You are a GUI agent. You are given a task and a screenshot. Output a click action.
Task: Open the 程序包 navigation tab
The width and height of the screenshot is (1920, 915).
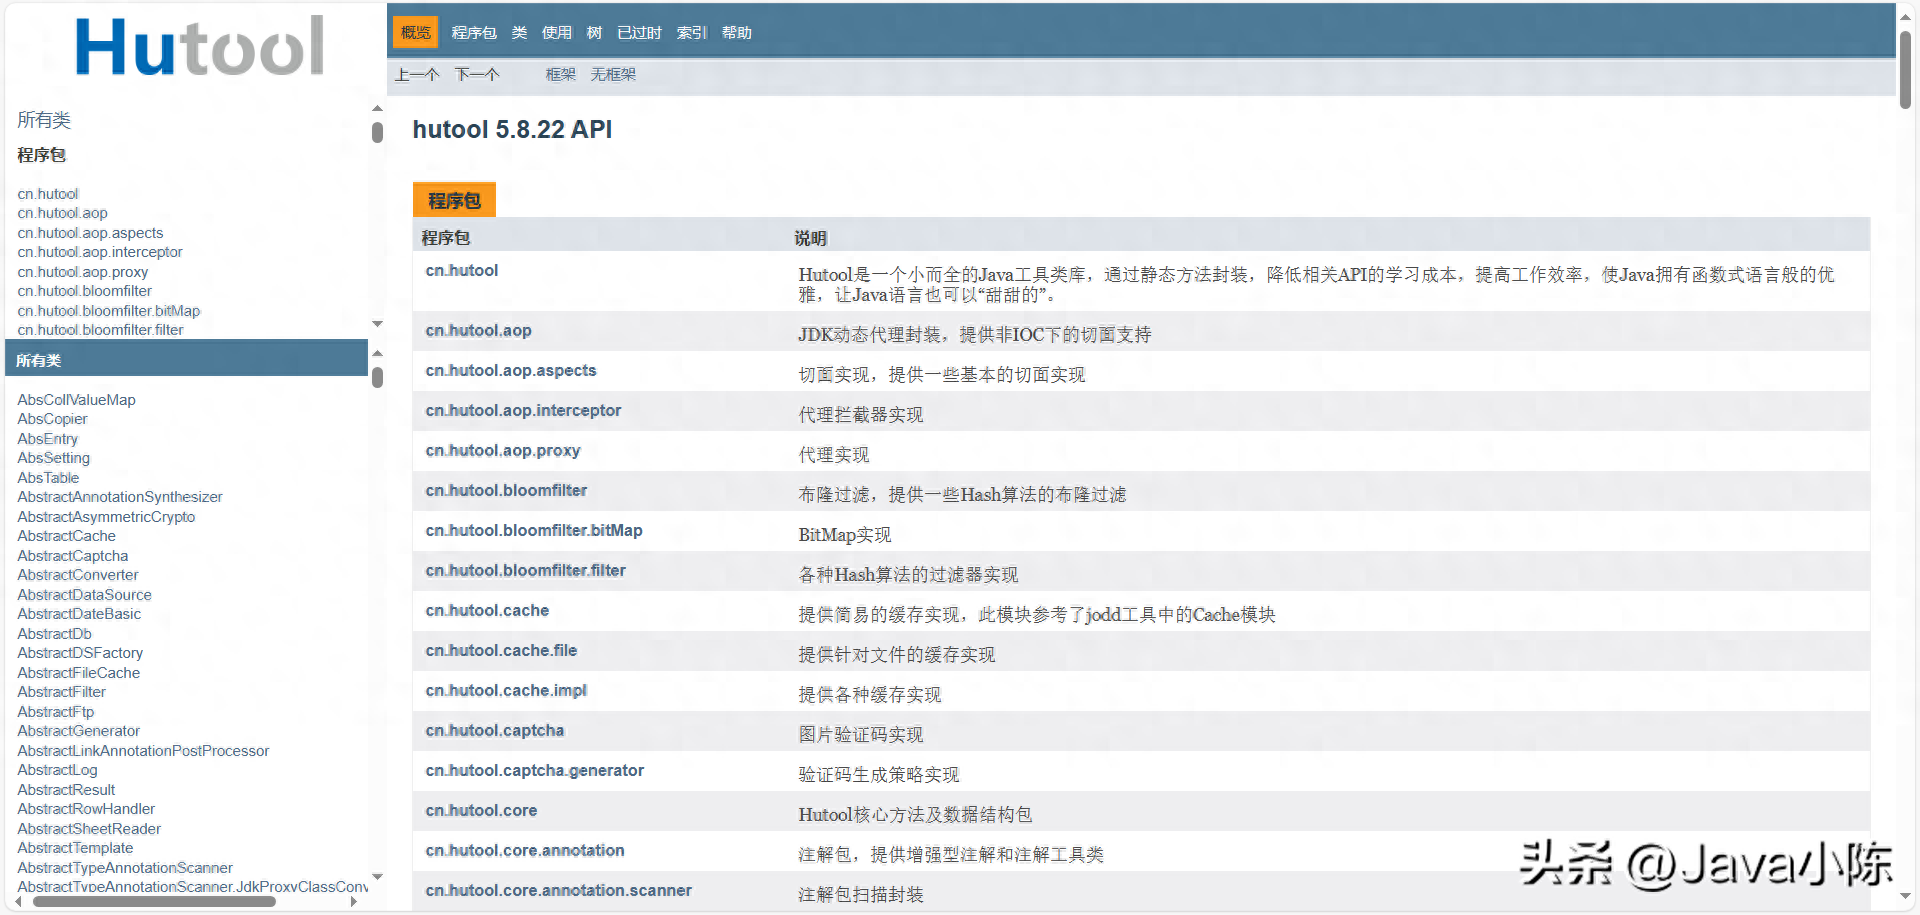474,33
